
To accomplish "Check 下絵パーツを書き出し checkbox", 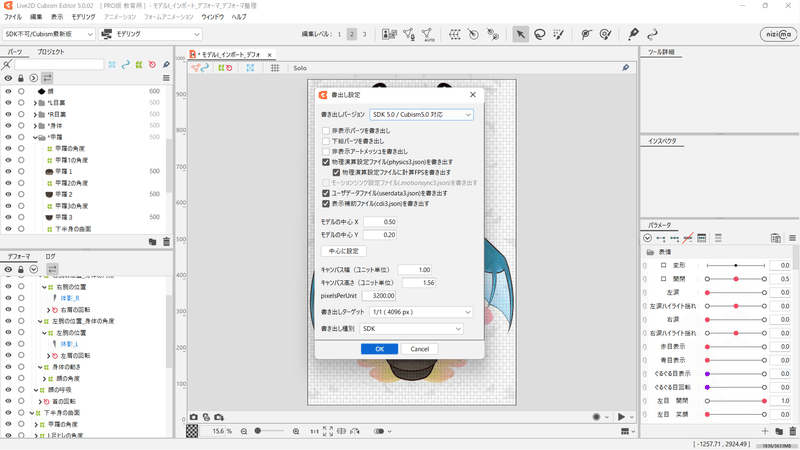I will (x=326, y=141).
